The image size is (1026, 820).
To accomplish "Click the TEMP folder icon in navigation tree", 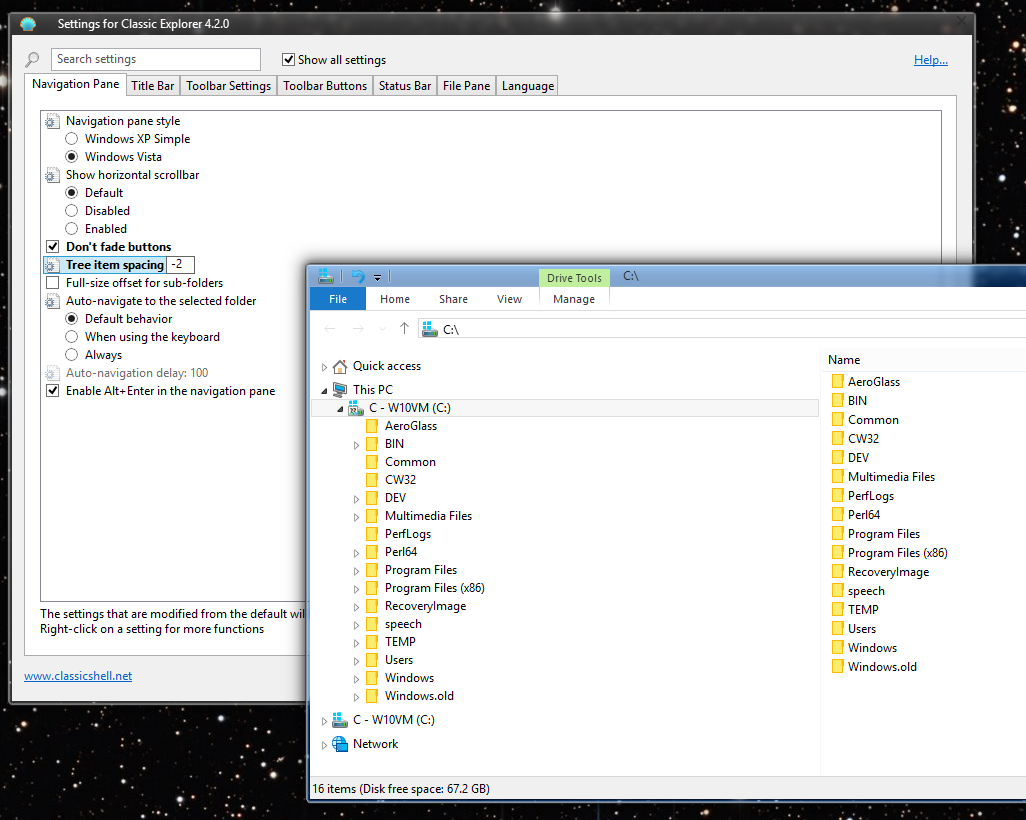I will (372, 642).
